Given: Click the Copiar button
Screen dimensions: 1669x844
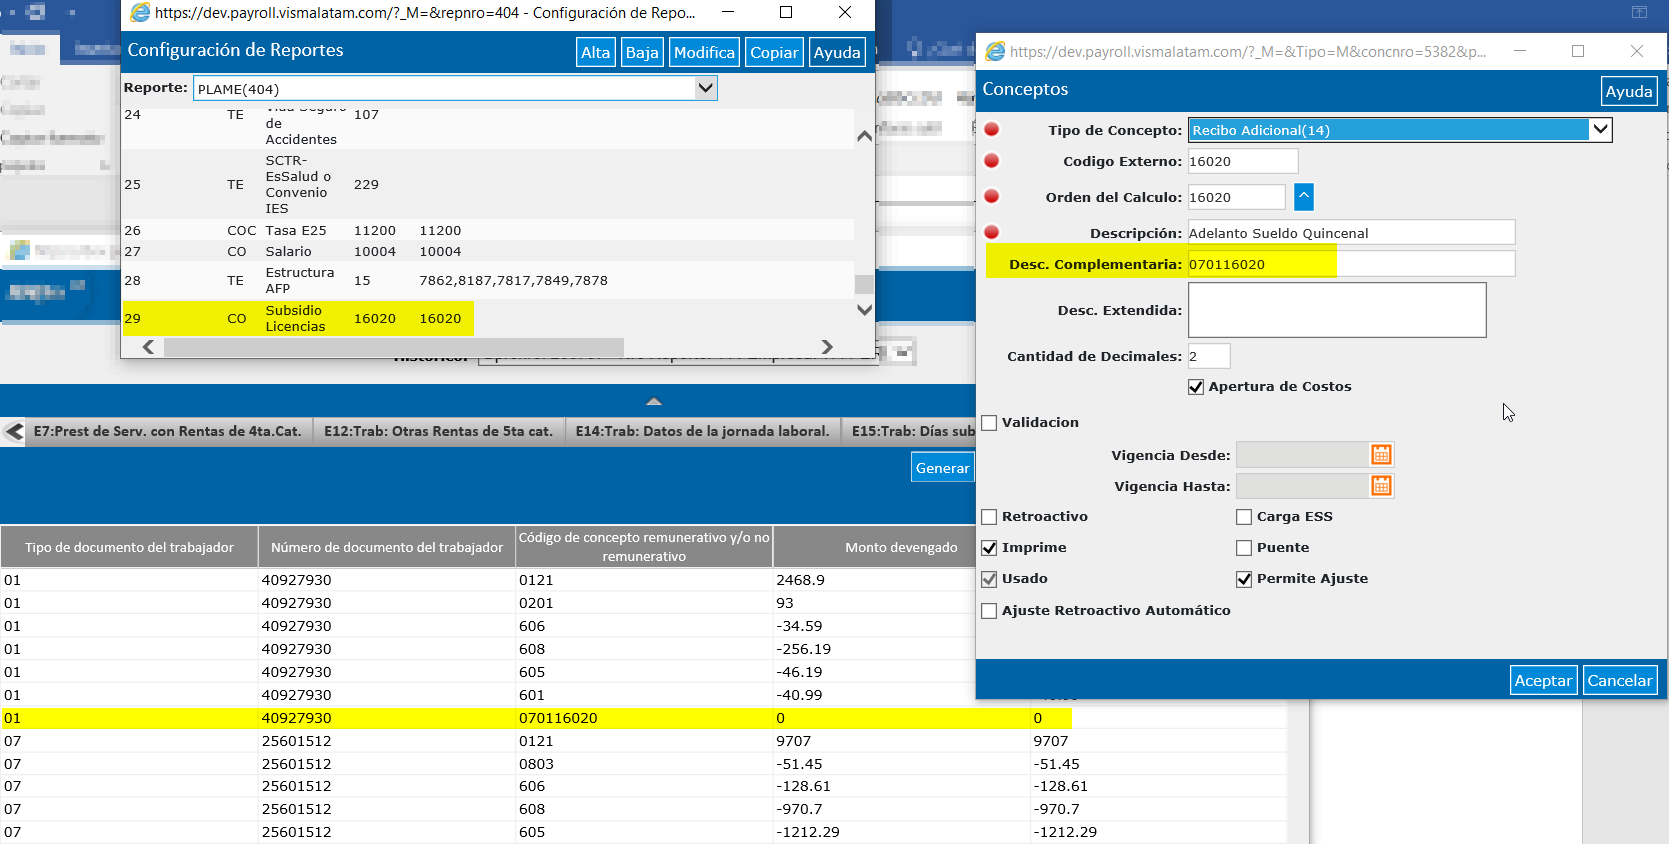Looking at the screenshot, I should [774, 52].
